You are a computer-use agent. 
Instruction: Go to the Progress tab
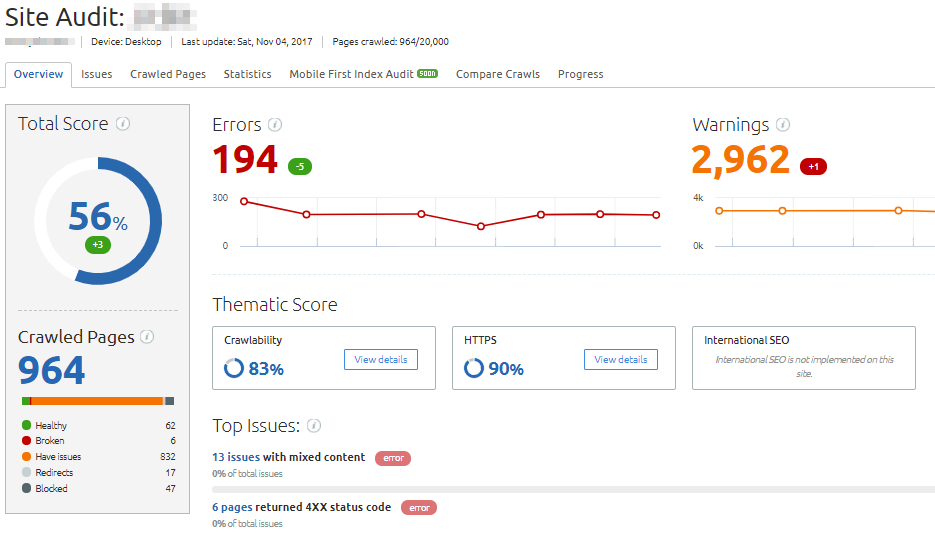click(580, 74)
